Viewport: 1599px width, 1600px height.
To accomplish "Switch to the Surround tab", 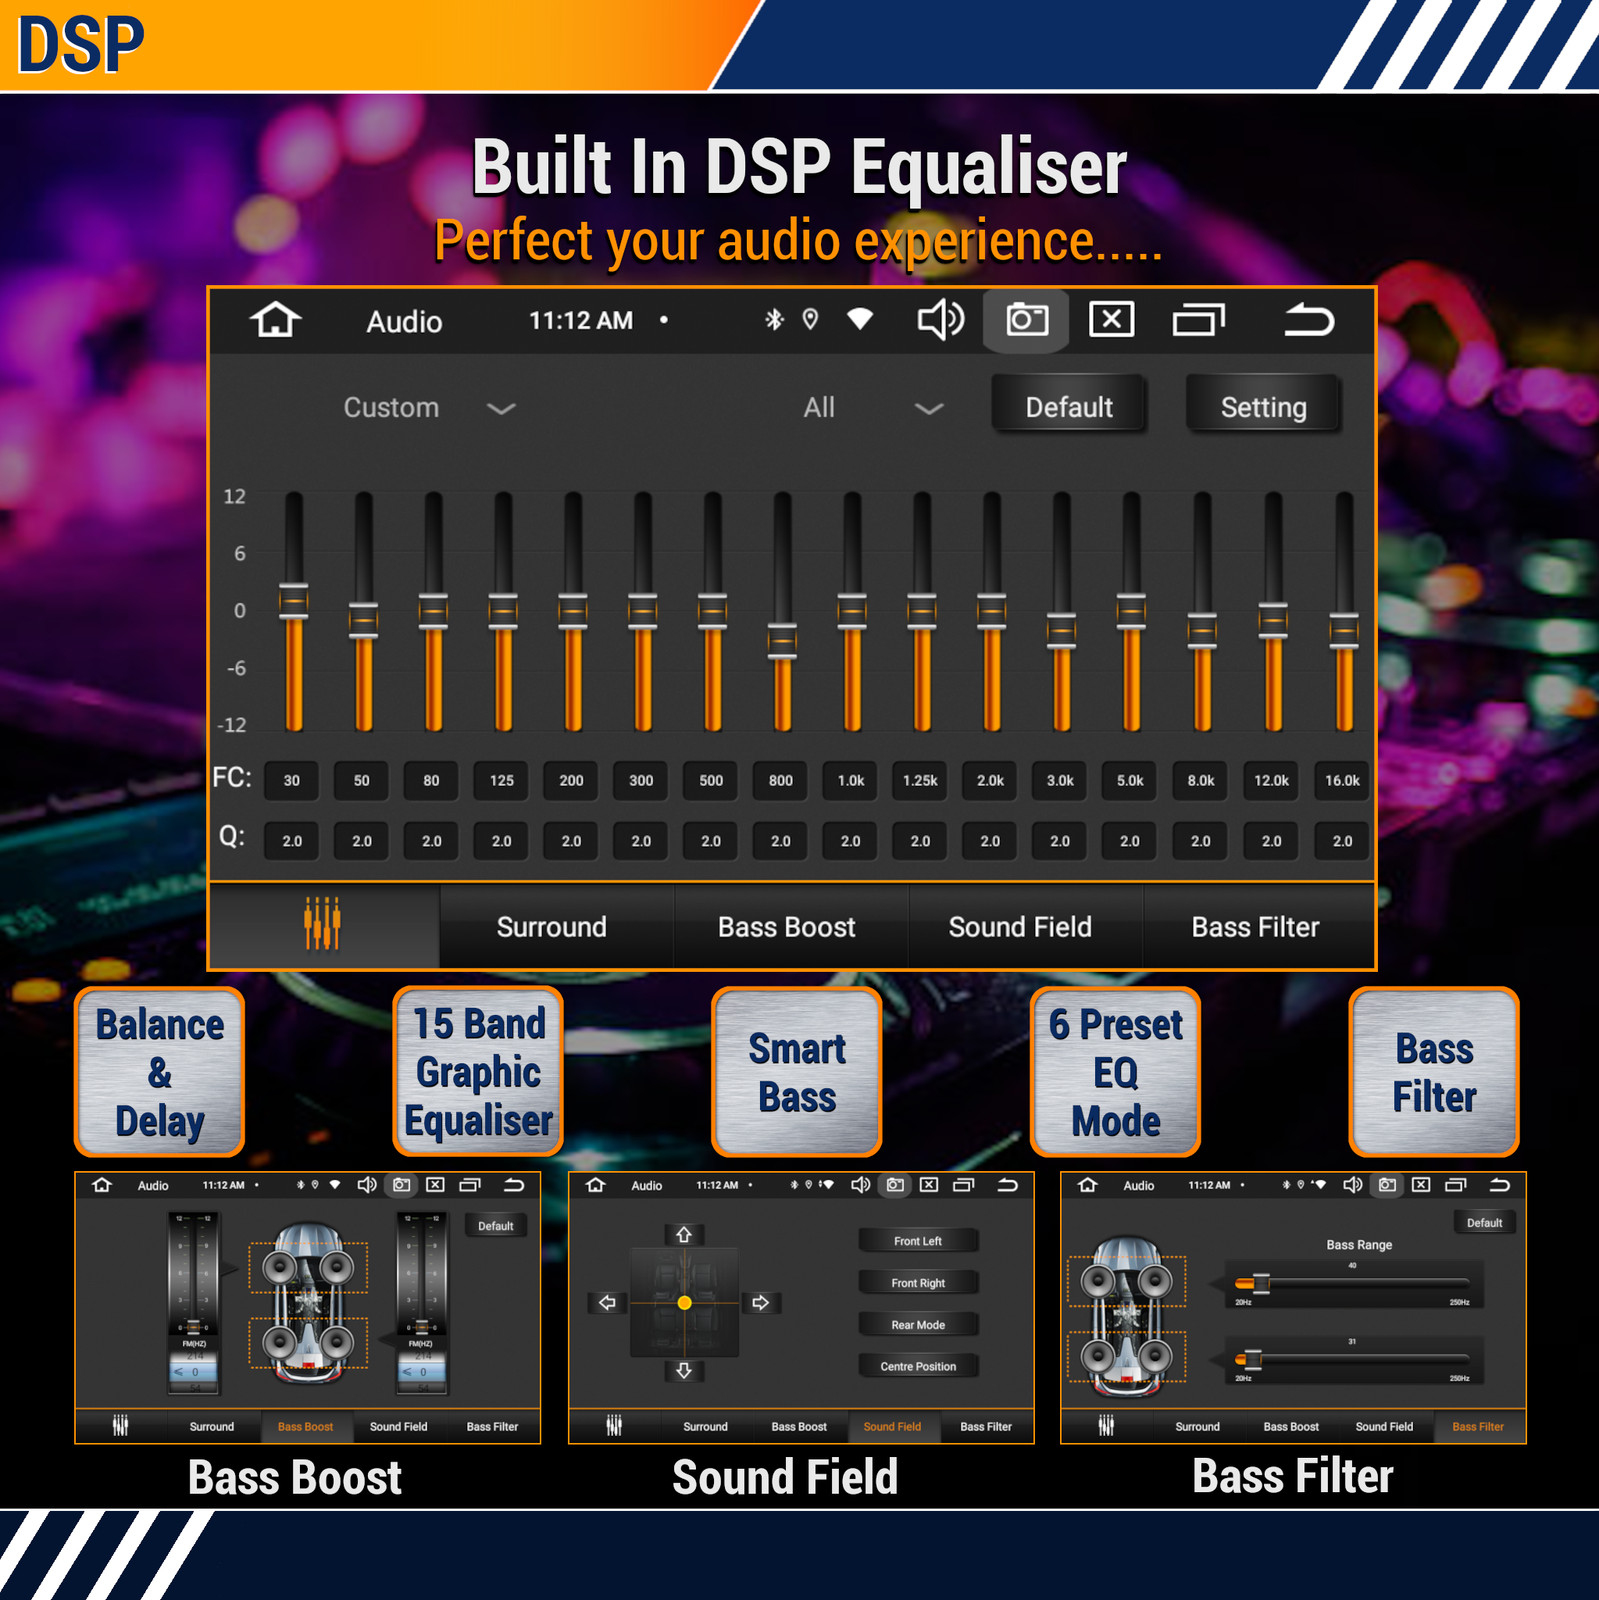I will tap(551, 927).
